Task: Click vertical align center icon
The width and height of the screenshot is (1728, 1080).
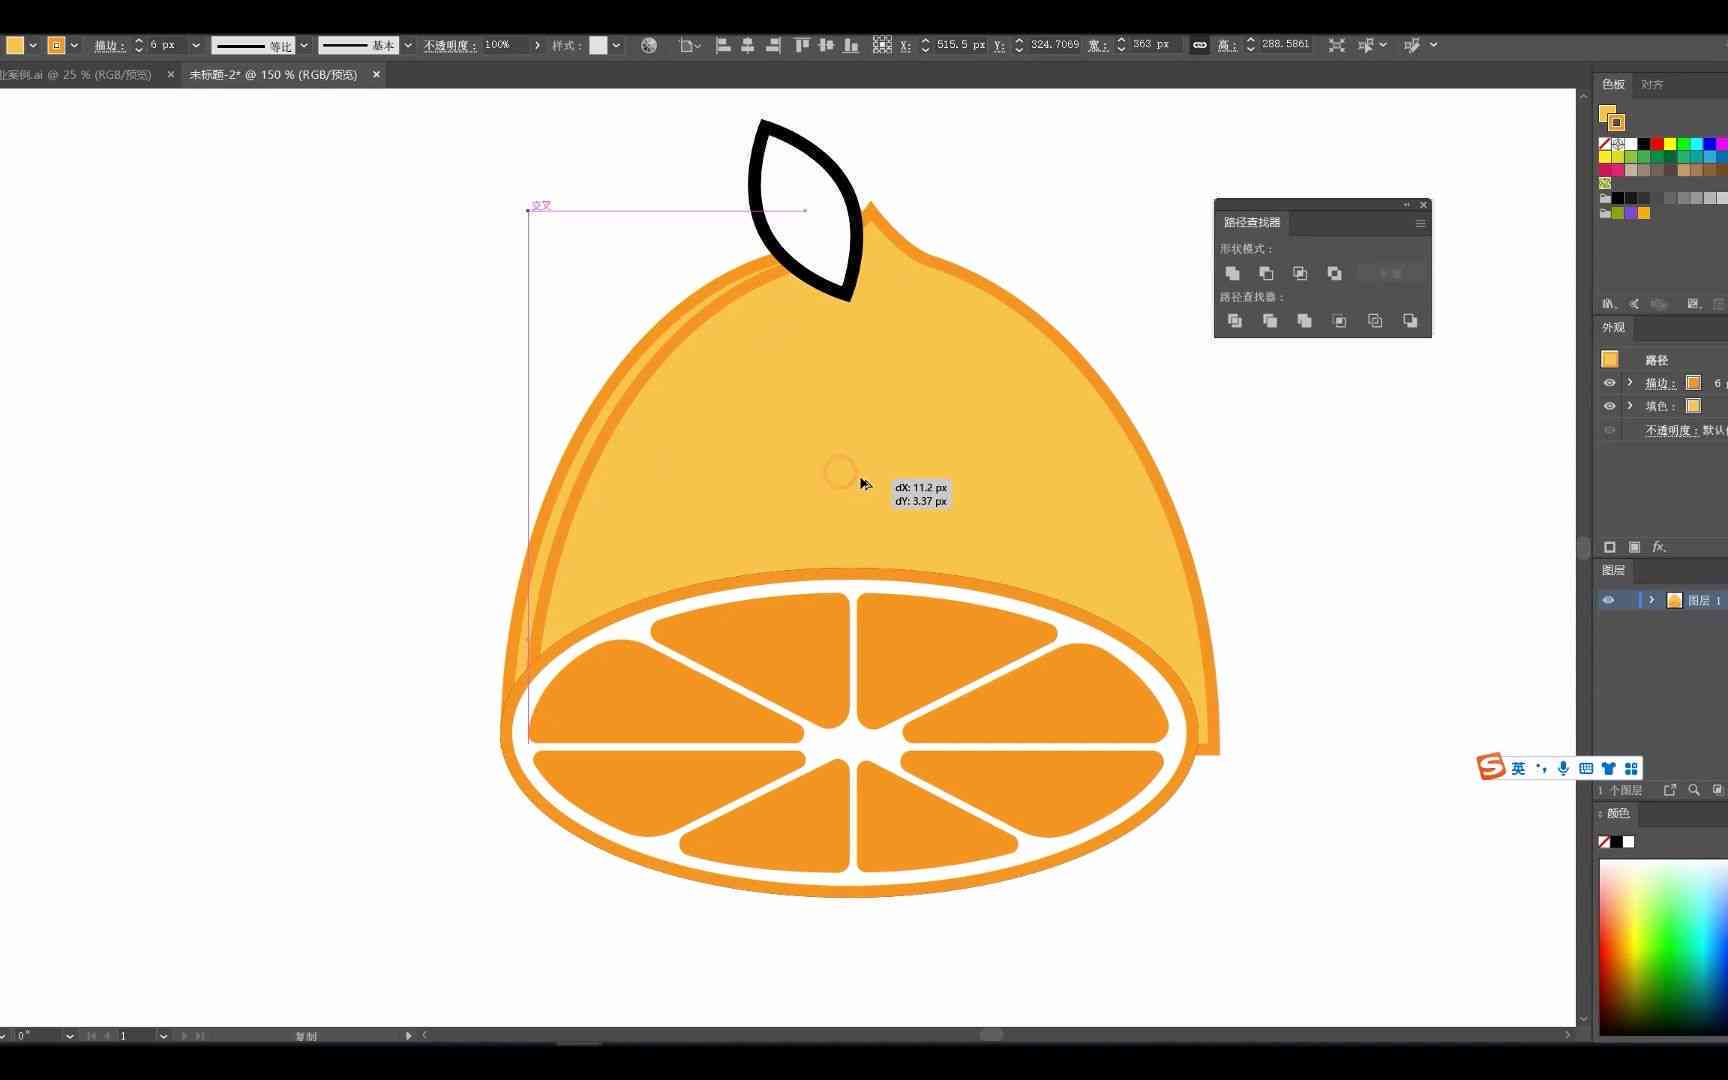Action: coord(826,45)
